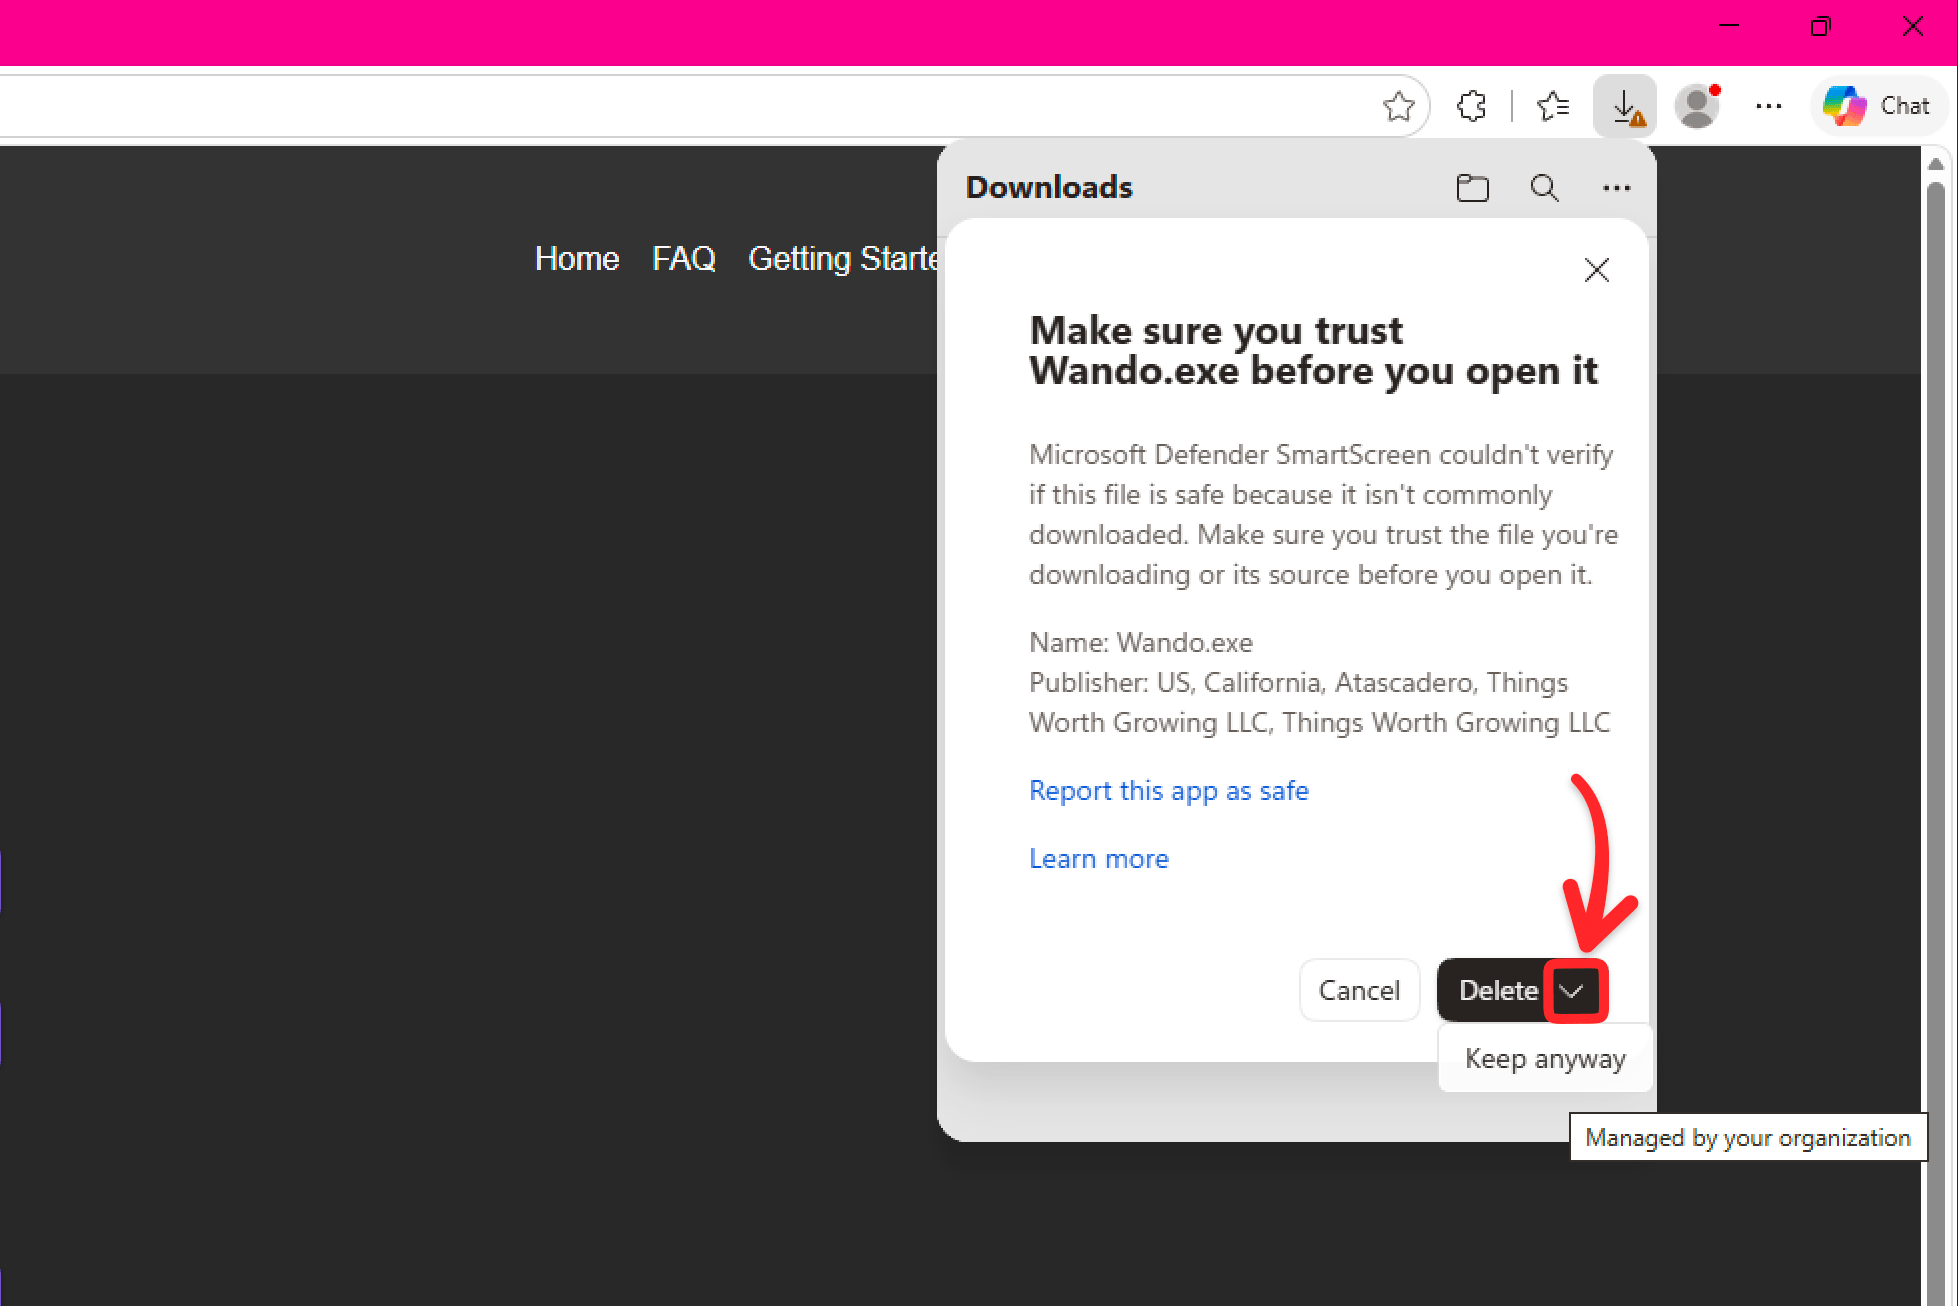Minimize the browser window
Screen dimensions: 1958x1306
pos(1729,26)
